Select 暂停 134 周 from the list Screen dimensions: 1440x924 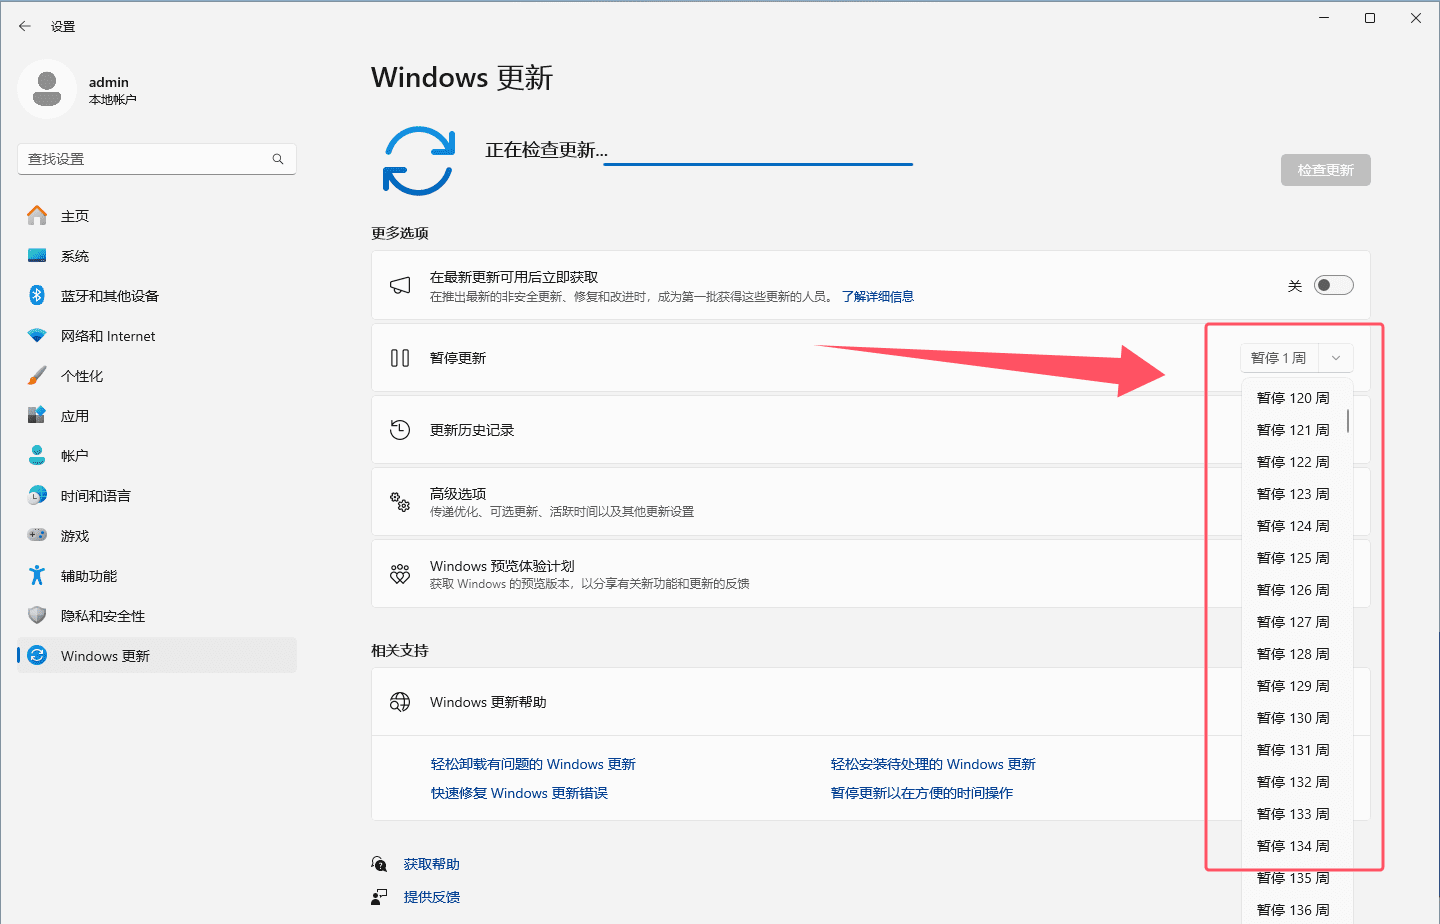click(1293, 846)
